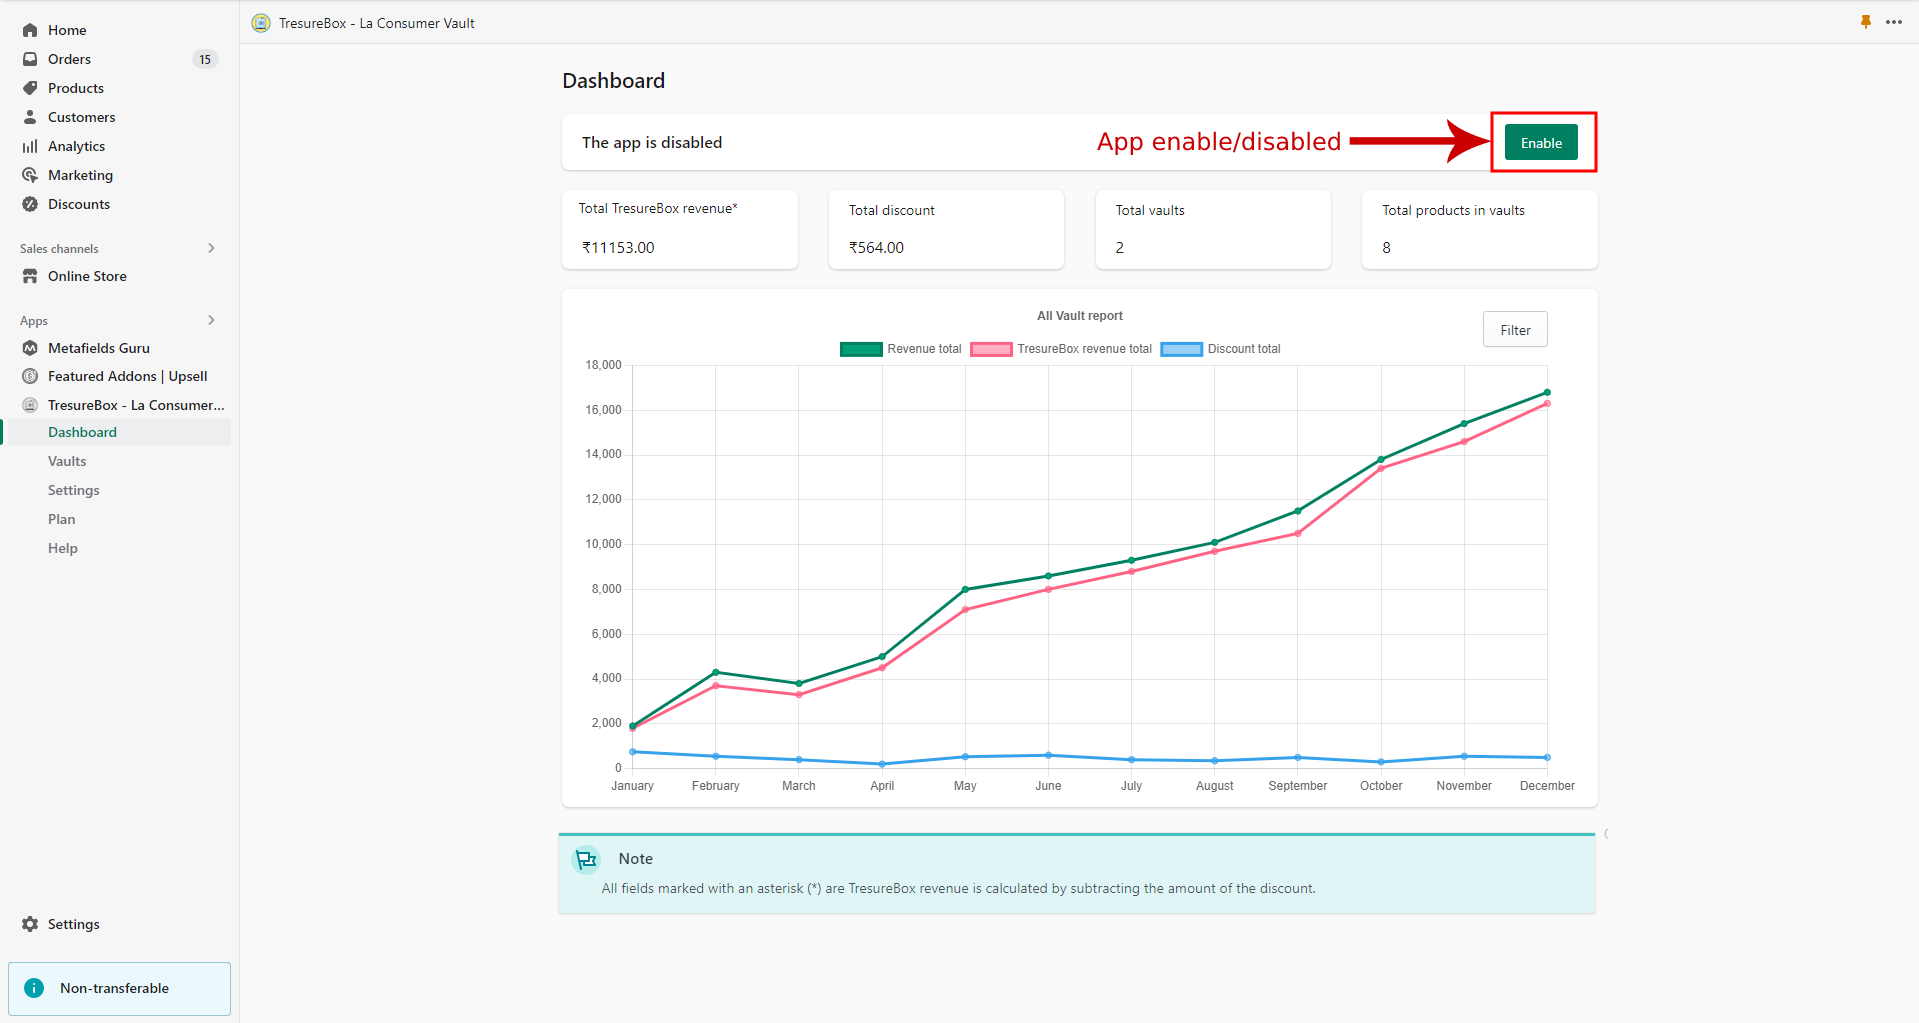Click the Total discount ₹564.00 card
Screen dimensions: 1919x1023
coord(946,229)
